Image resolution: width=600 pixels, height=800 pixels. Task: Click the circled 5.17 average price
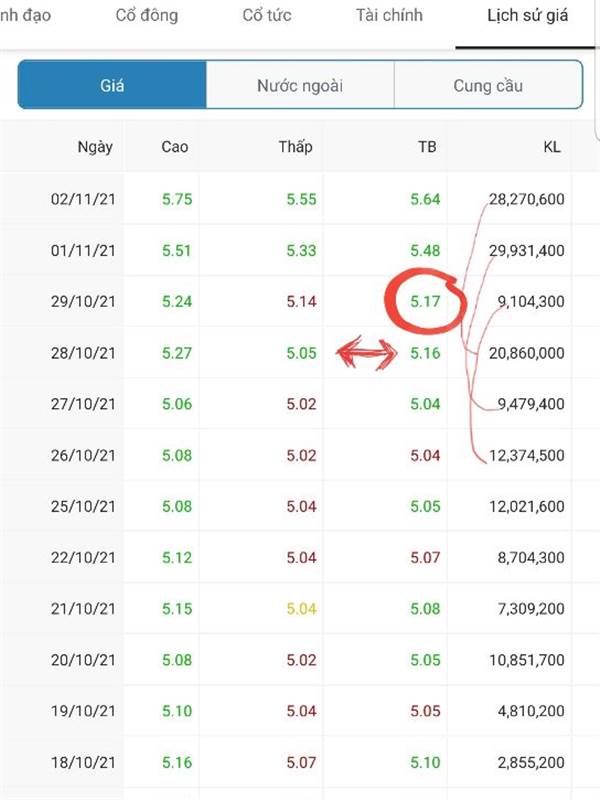(425, 302)
